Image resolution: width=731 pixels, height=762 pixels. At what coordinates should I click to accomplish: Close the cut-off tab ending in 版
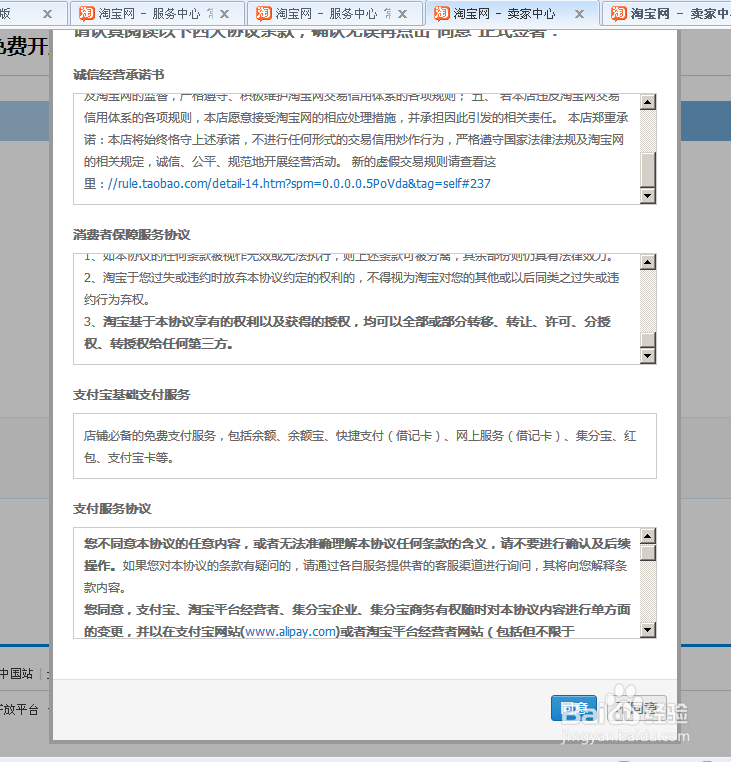(x=47, y=14)
